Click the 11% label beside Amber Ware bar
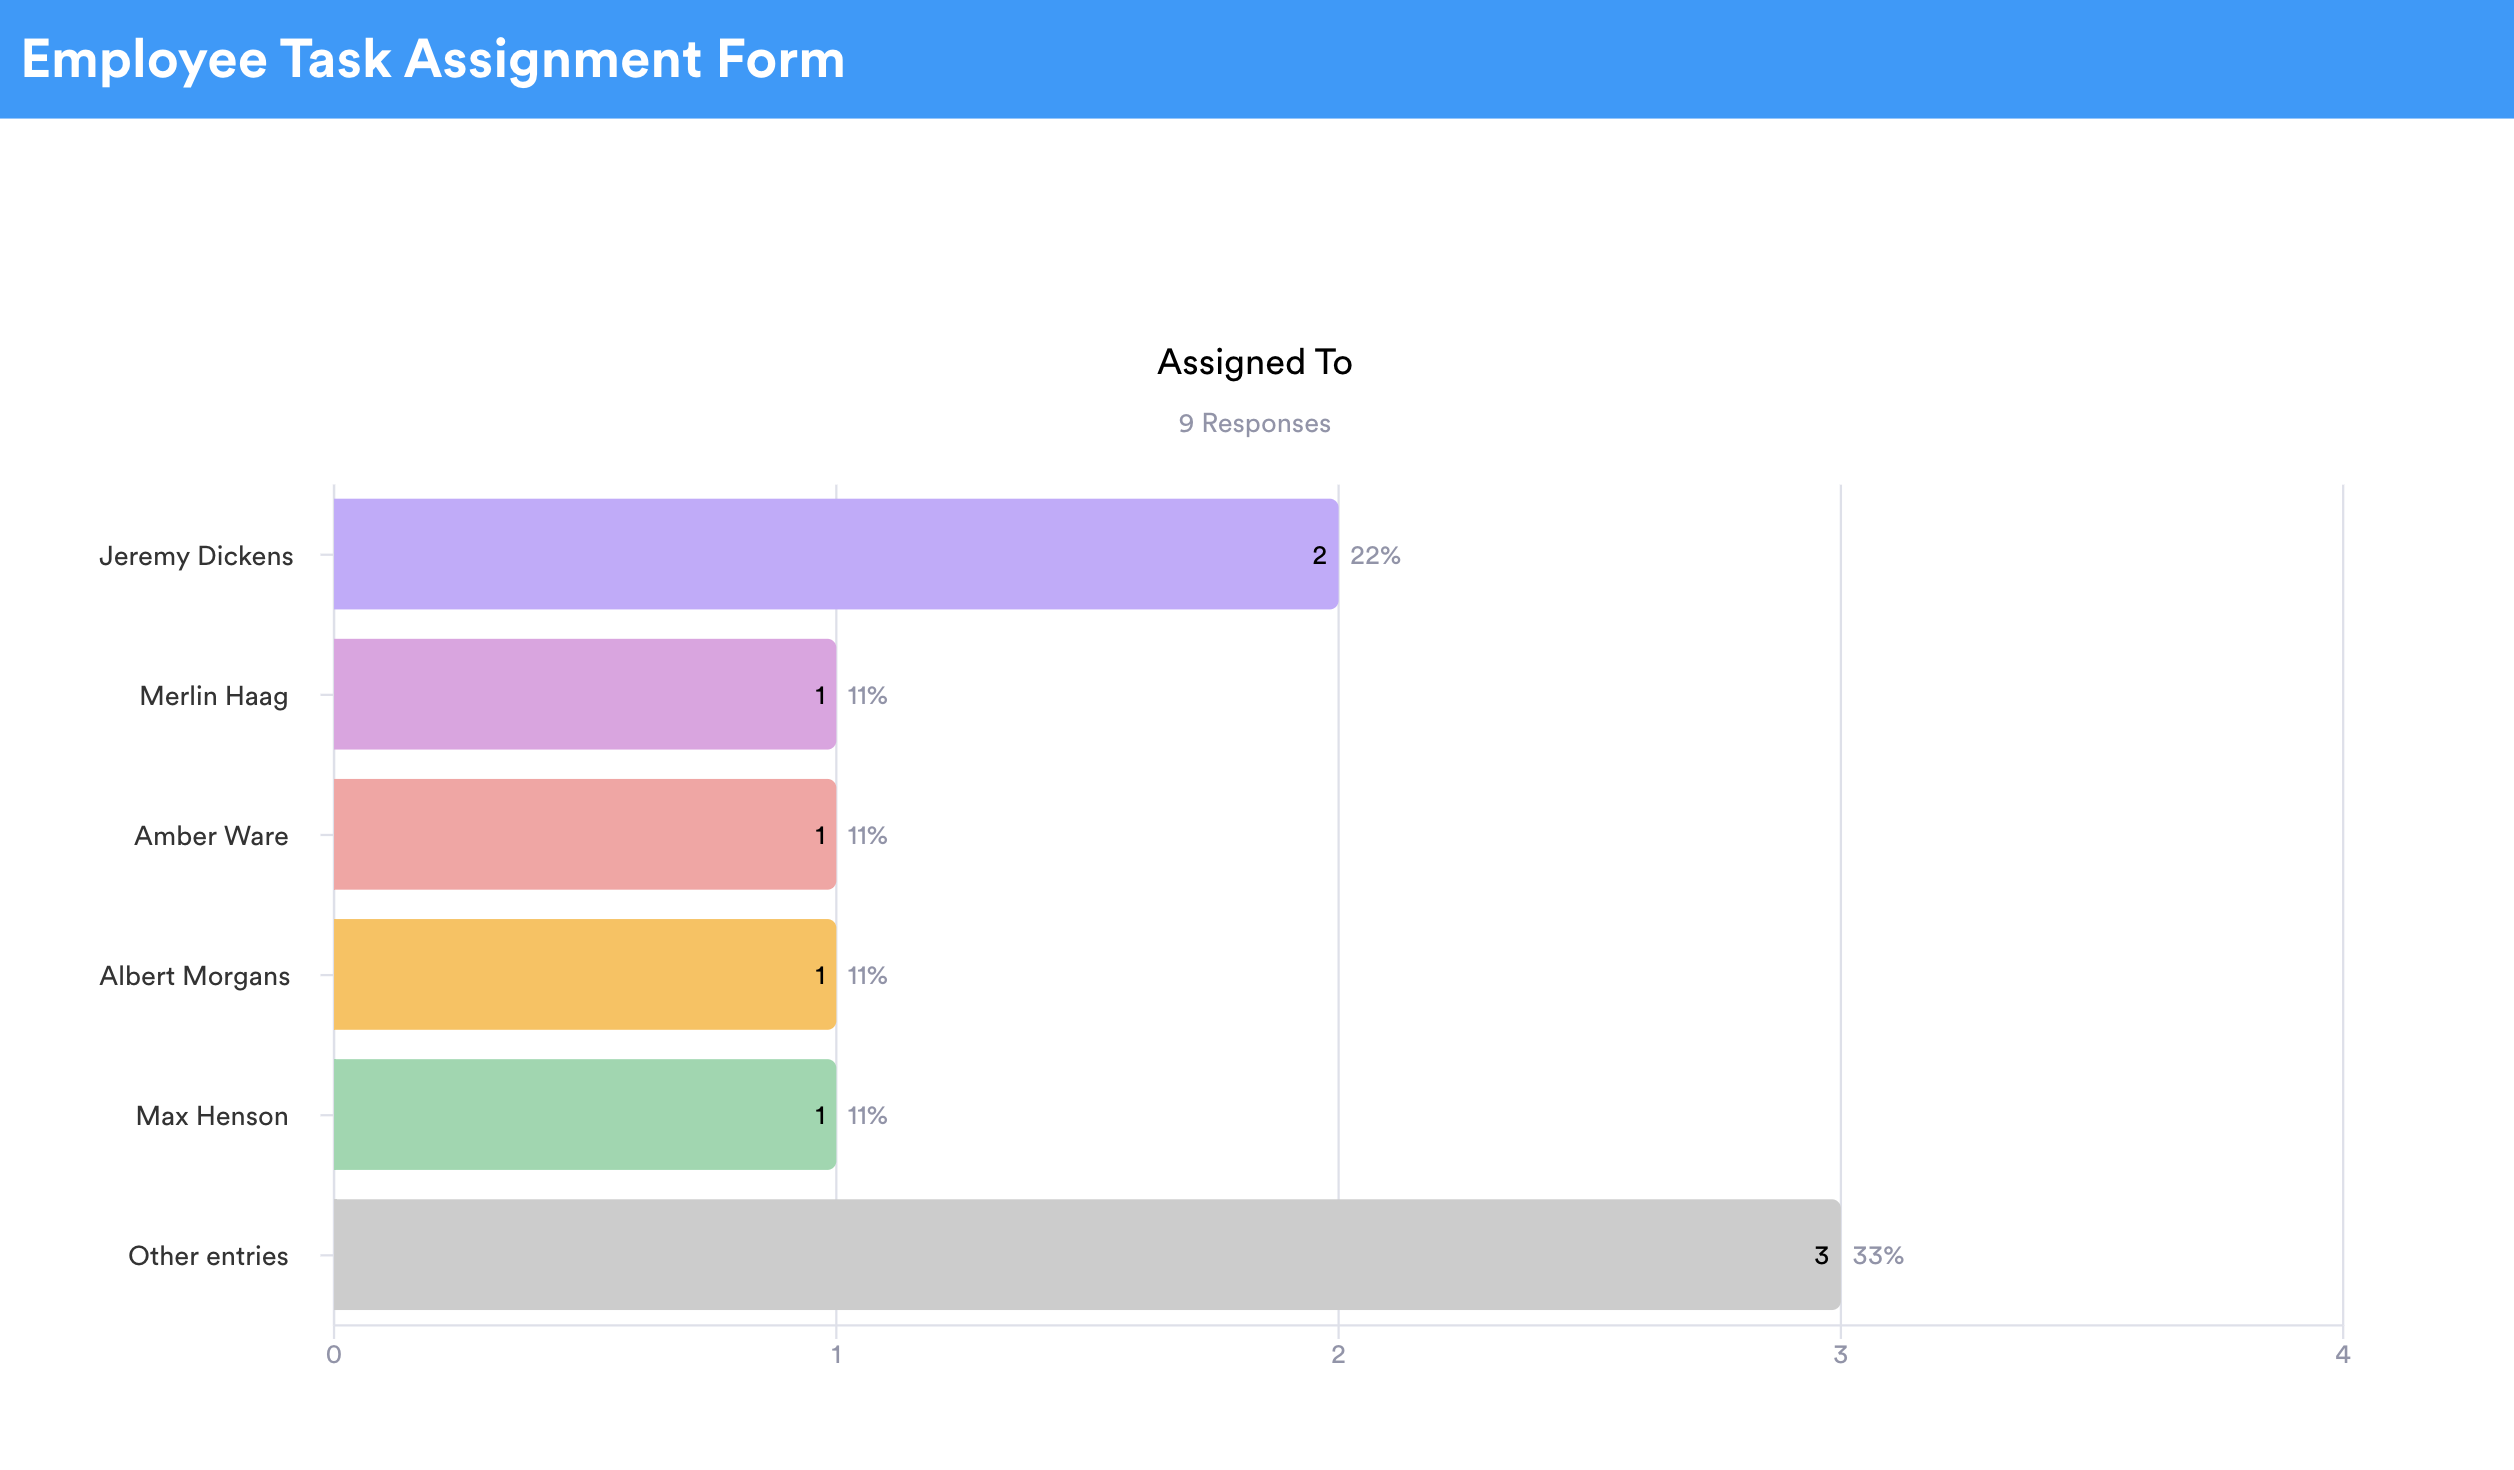The height and width of the screenshot is (1470, 2514). pos(867,836)
